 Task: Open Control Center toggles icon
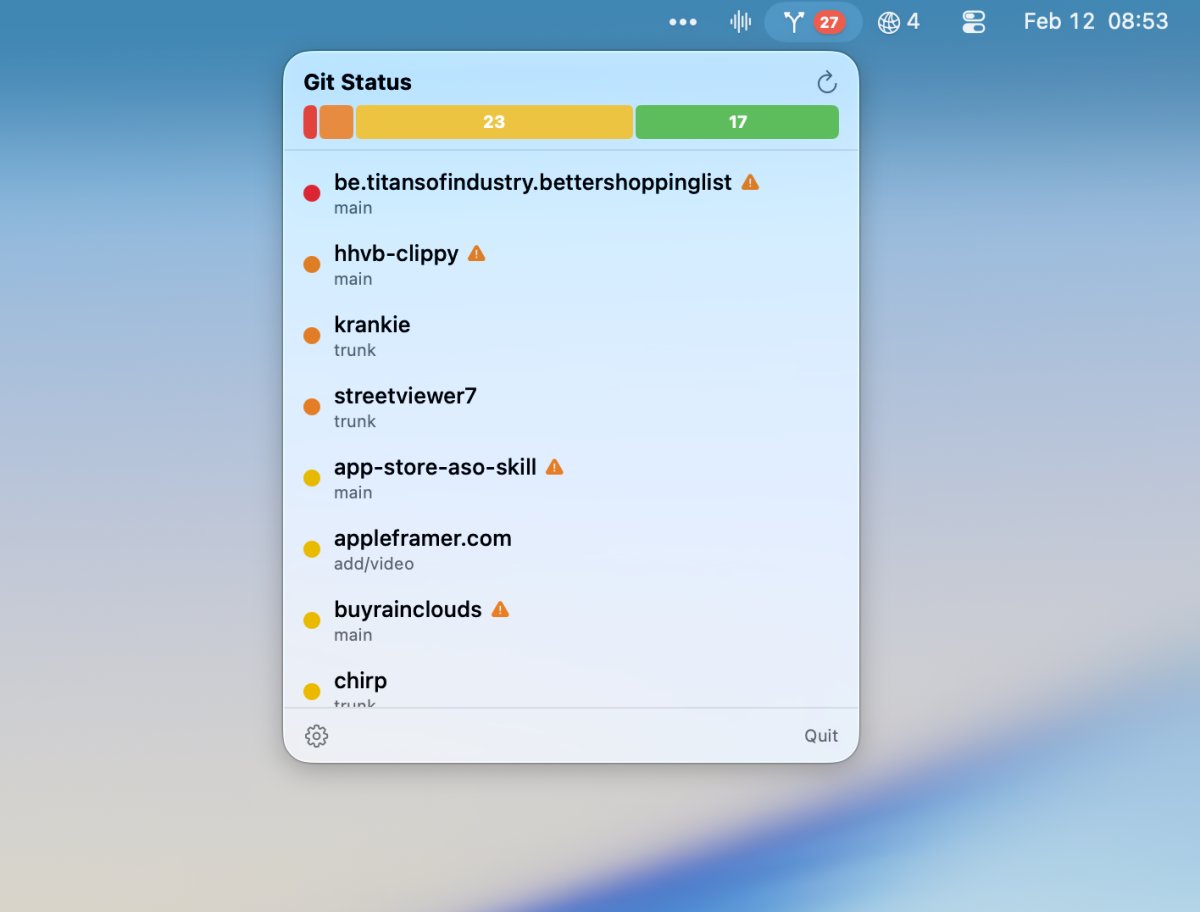[974, 22]
